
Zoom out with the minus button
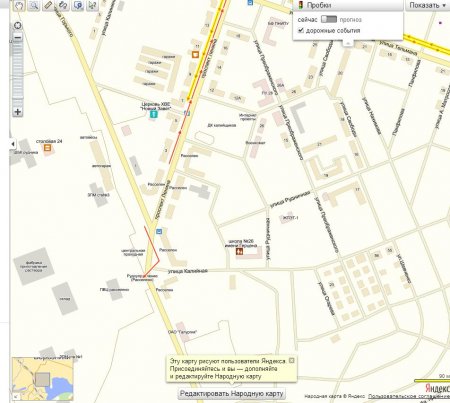[x=18, y=37]
